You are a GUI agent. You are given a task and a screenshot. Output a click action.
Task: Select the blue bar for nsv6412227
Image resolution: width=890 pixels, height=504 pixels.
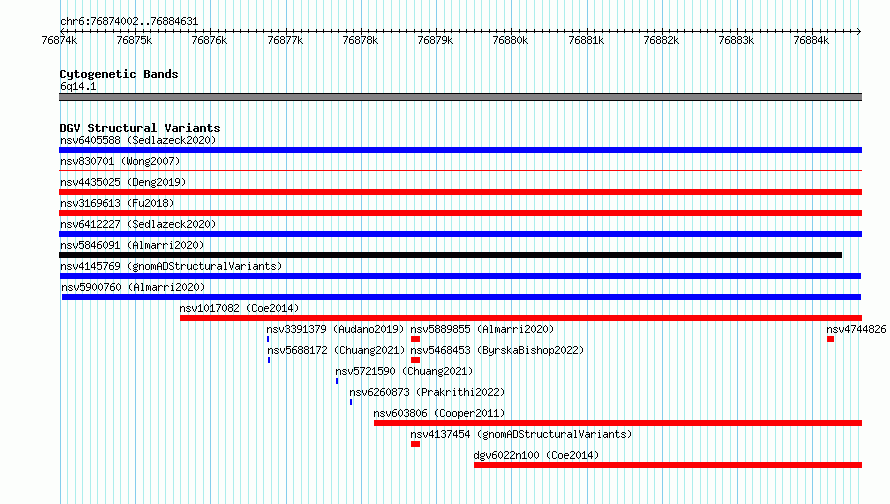click(x=460, y=234)
